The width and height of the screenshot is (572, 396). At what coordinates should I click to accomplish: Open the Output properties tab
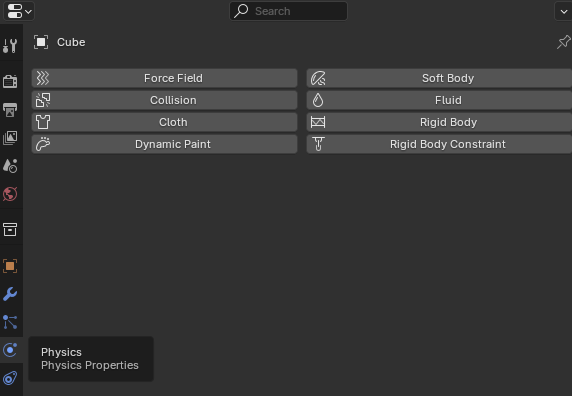[x=10, y=109]
